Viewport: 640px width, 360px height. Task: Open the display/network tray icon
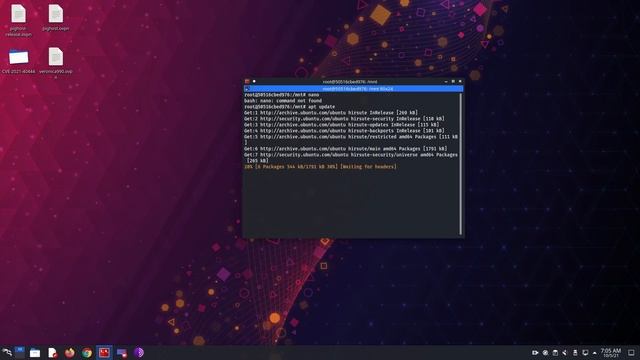(x=585, y=353)
